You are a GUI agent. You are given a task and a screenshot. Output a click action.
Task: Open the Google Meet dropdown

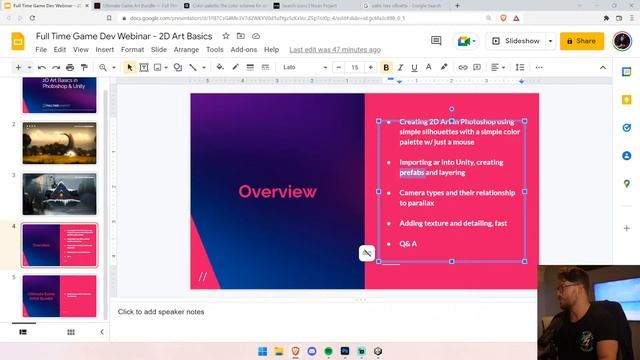[x=467, y=41]
